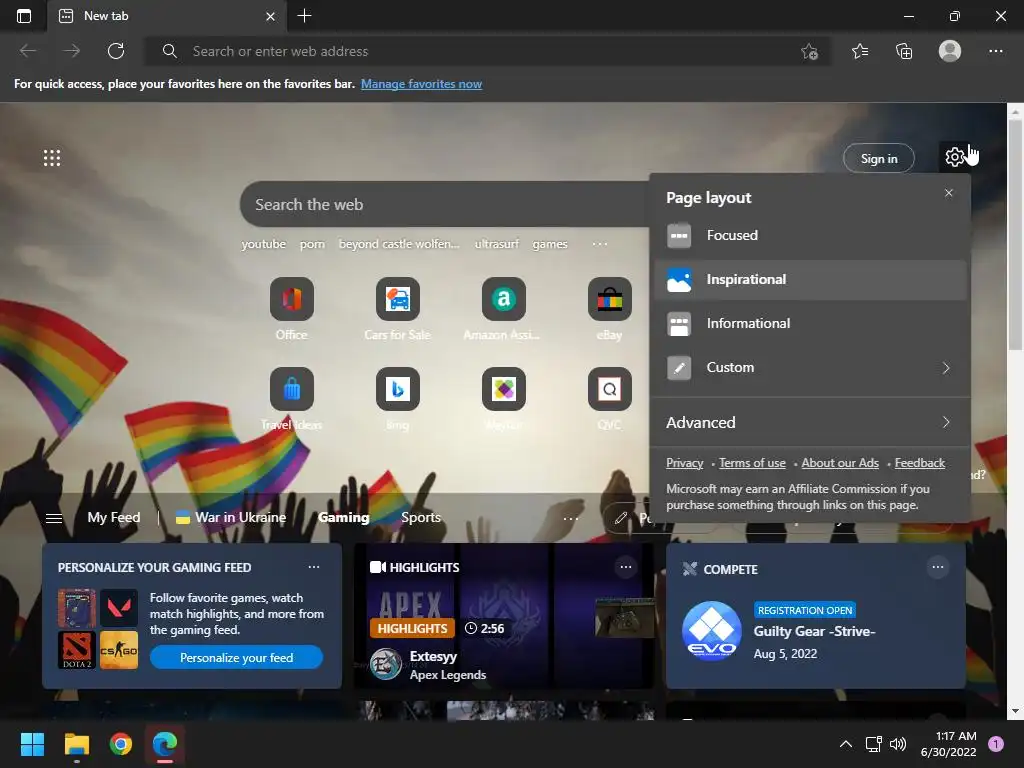Click the Sign in button

click(878, 159)
